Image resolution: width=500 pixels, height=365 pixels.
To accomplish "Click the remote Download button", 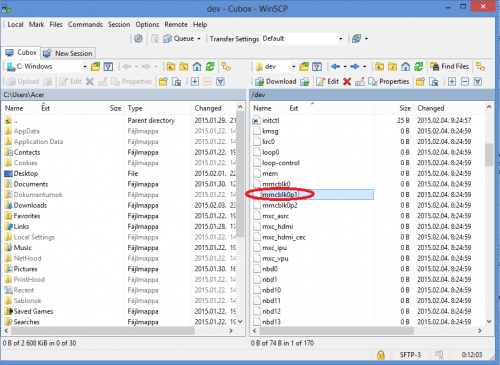I will click(276, 82).
